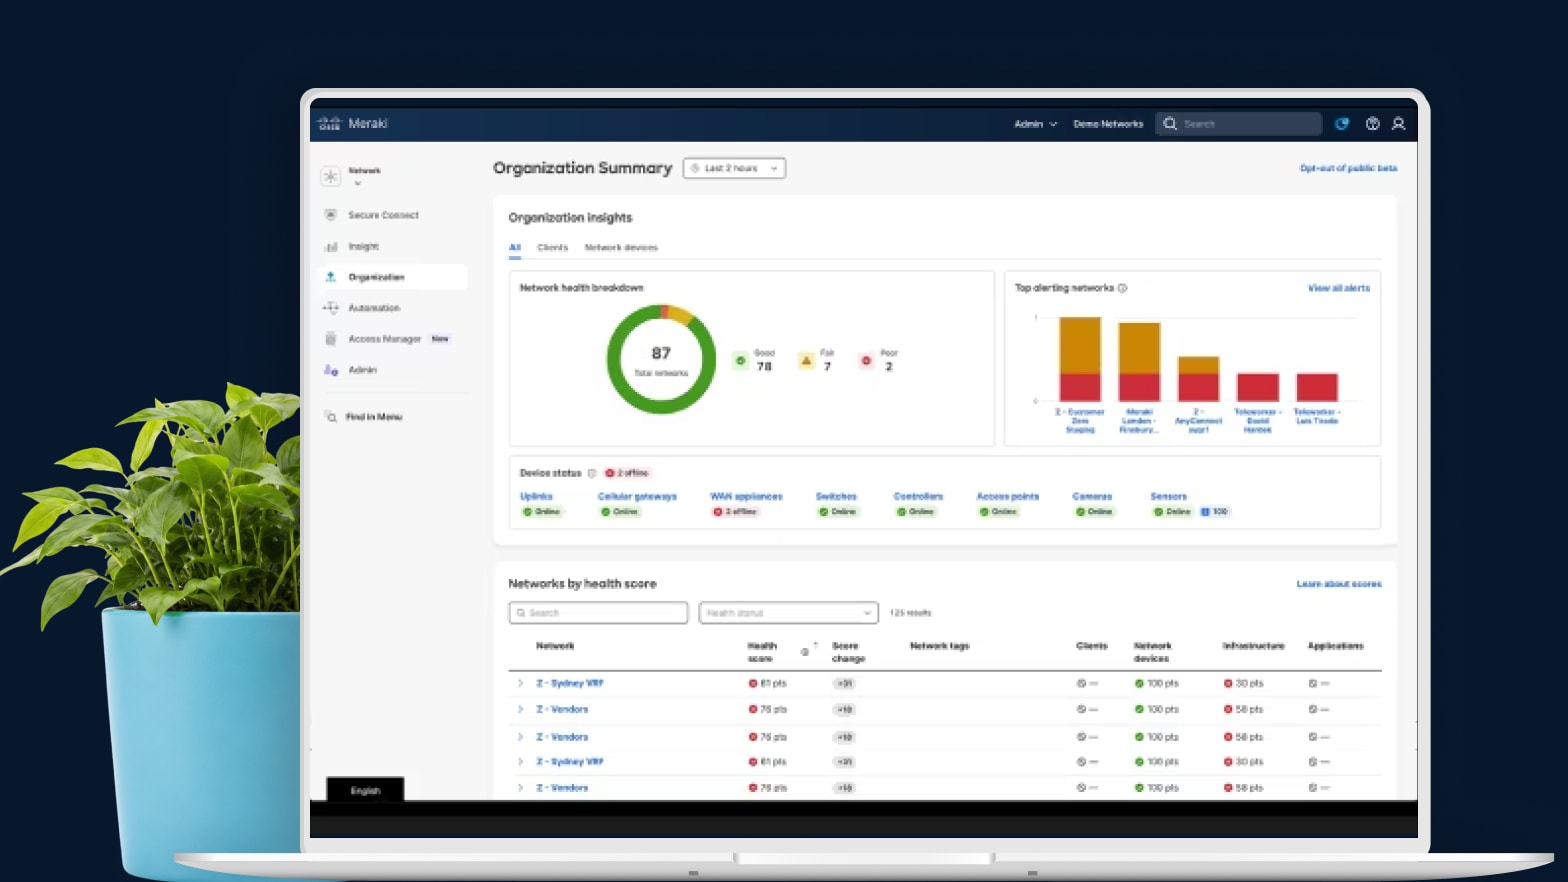The width and height of the screenshot is (1568, 882).
Task: Click the Cisco Meraki logo
Action: tap(352, 123)
